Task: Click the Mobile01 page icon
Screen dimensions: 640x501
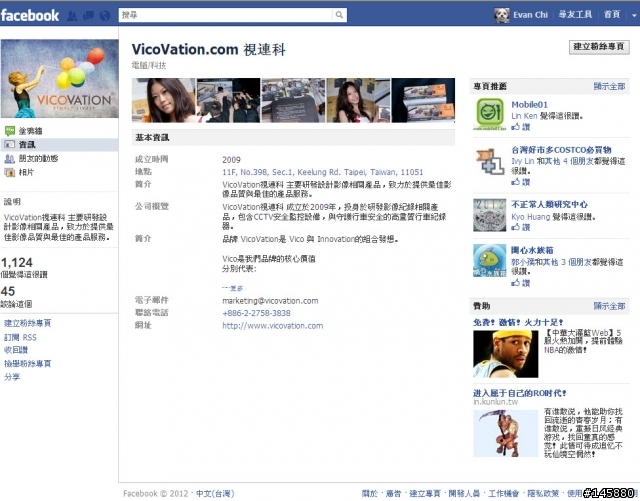Action: [489, 114]
